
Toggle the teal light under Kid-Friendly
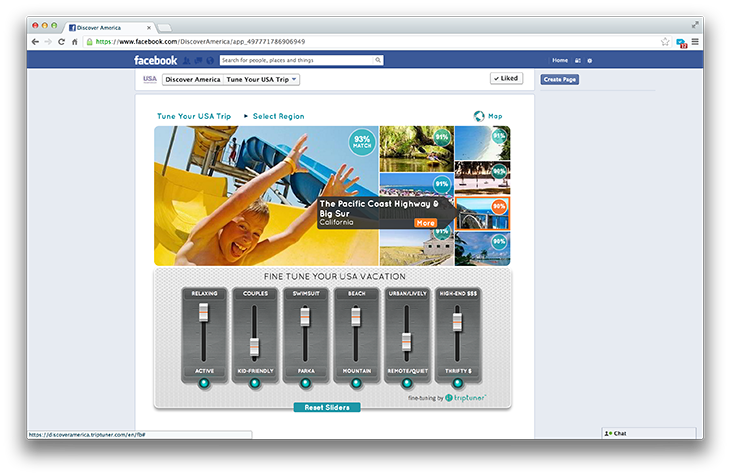(254, 383)
